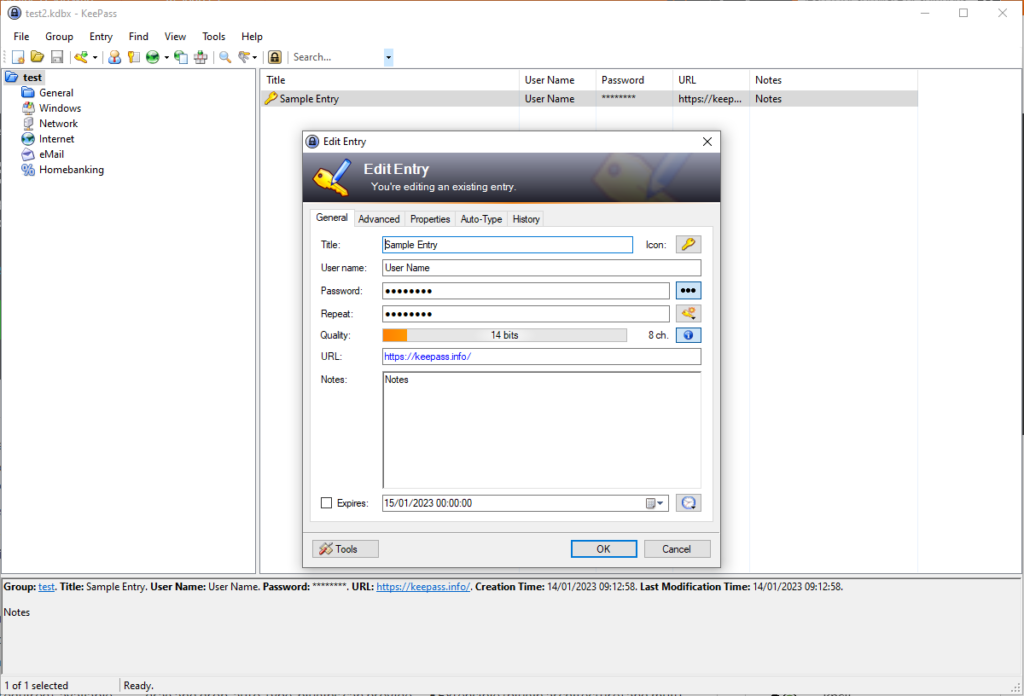
Task: Open the Help menu
Action: pos(251,37)
